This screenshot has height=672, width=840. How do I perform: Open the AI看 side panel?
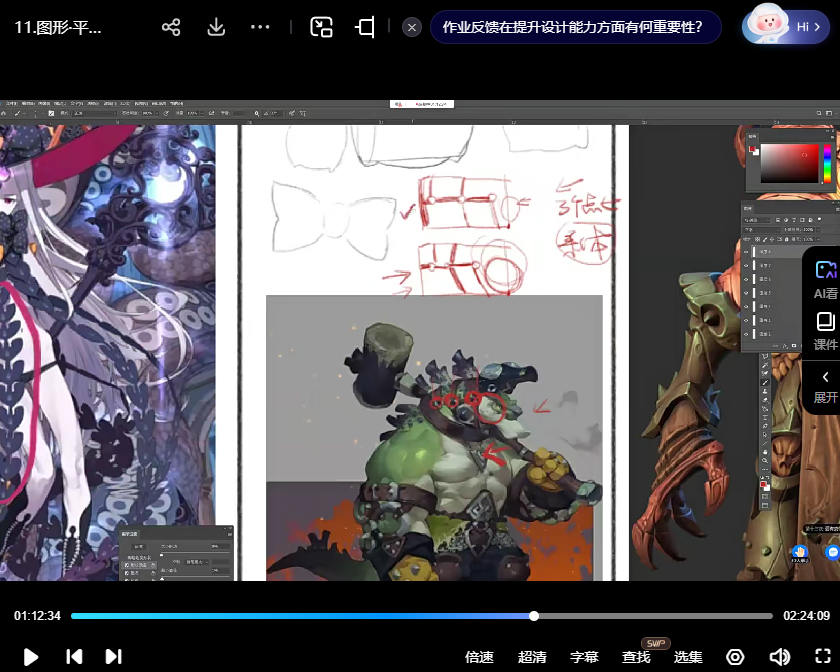tap(825, 279)
